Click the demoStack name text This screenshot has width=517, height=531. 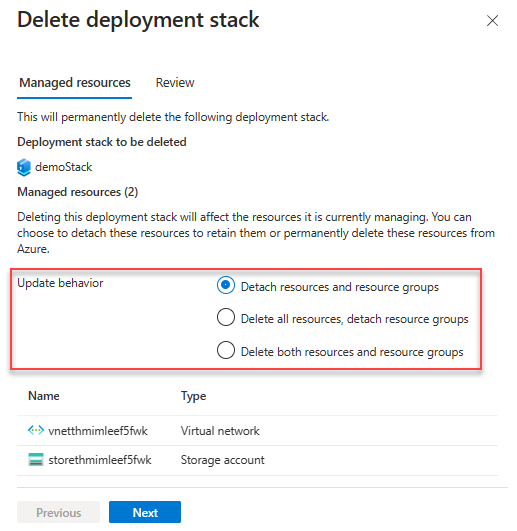click(64, 167)
